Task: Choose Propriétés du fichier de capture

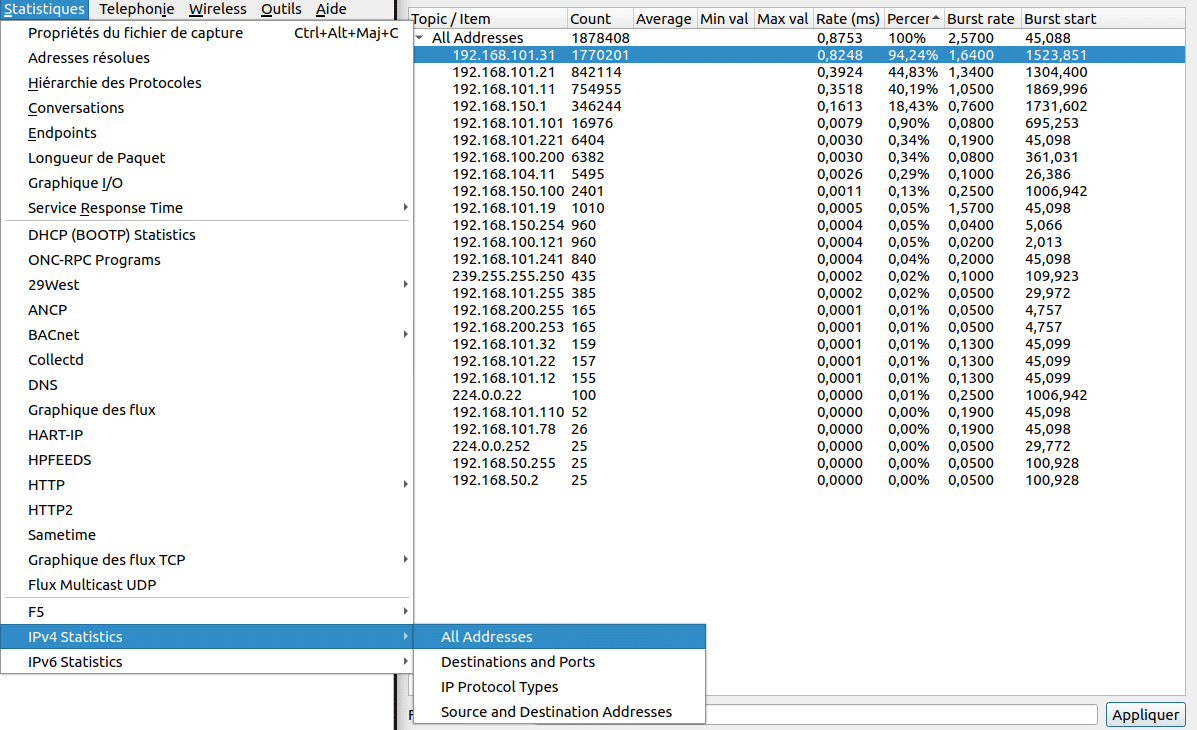Action: (207, 33)
